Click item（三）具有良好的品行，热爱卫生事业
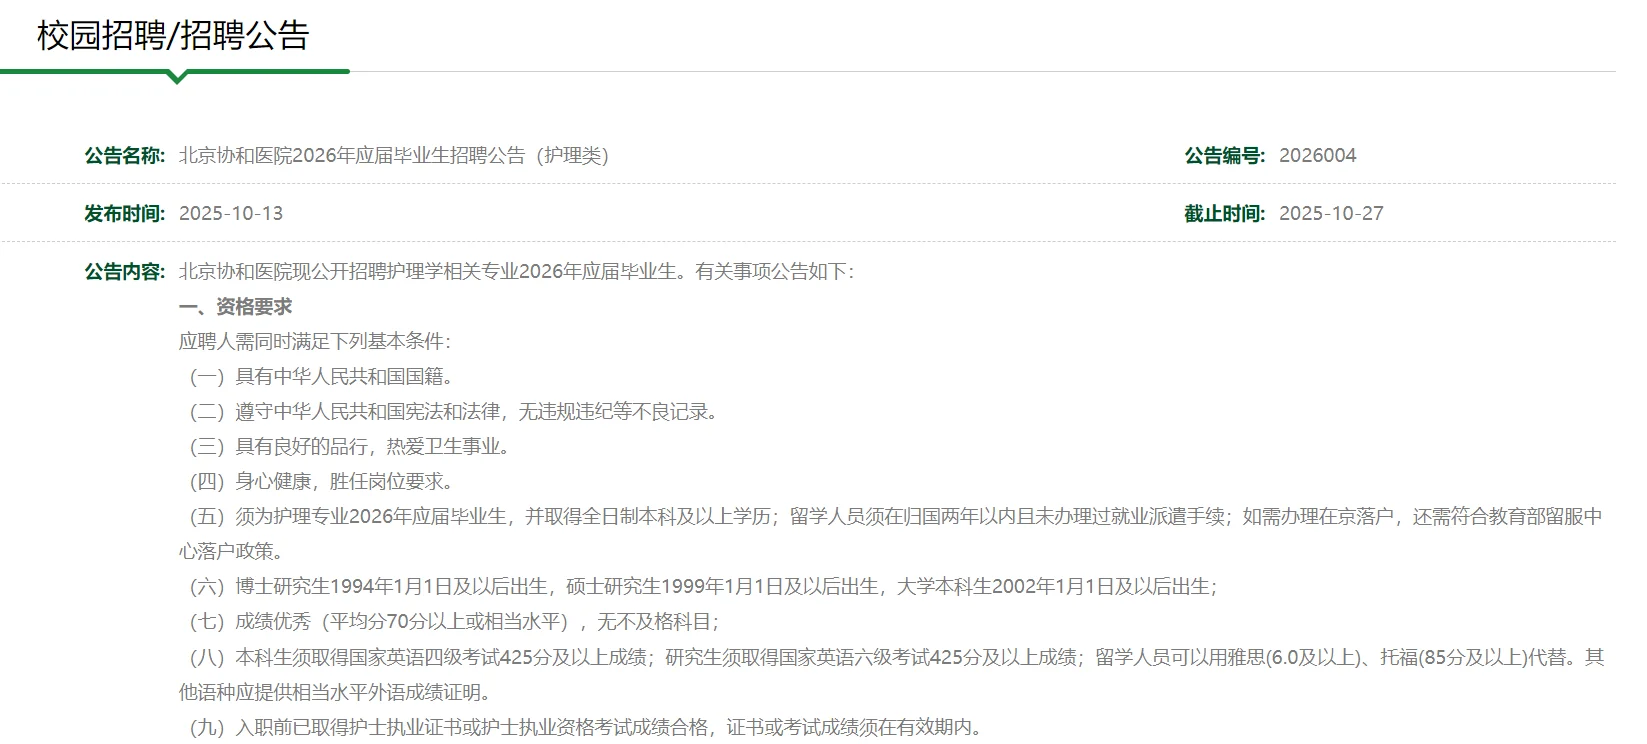 tap(350, 447)
